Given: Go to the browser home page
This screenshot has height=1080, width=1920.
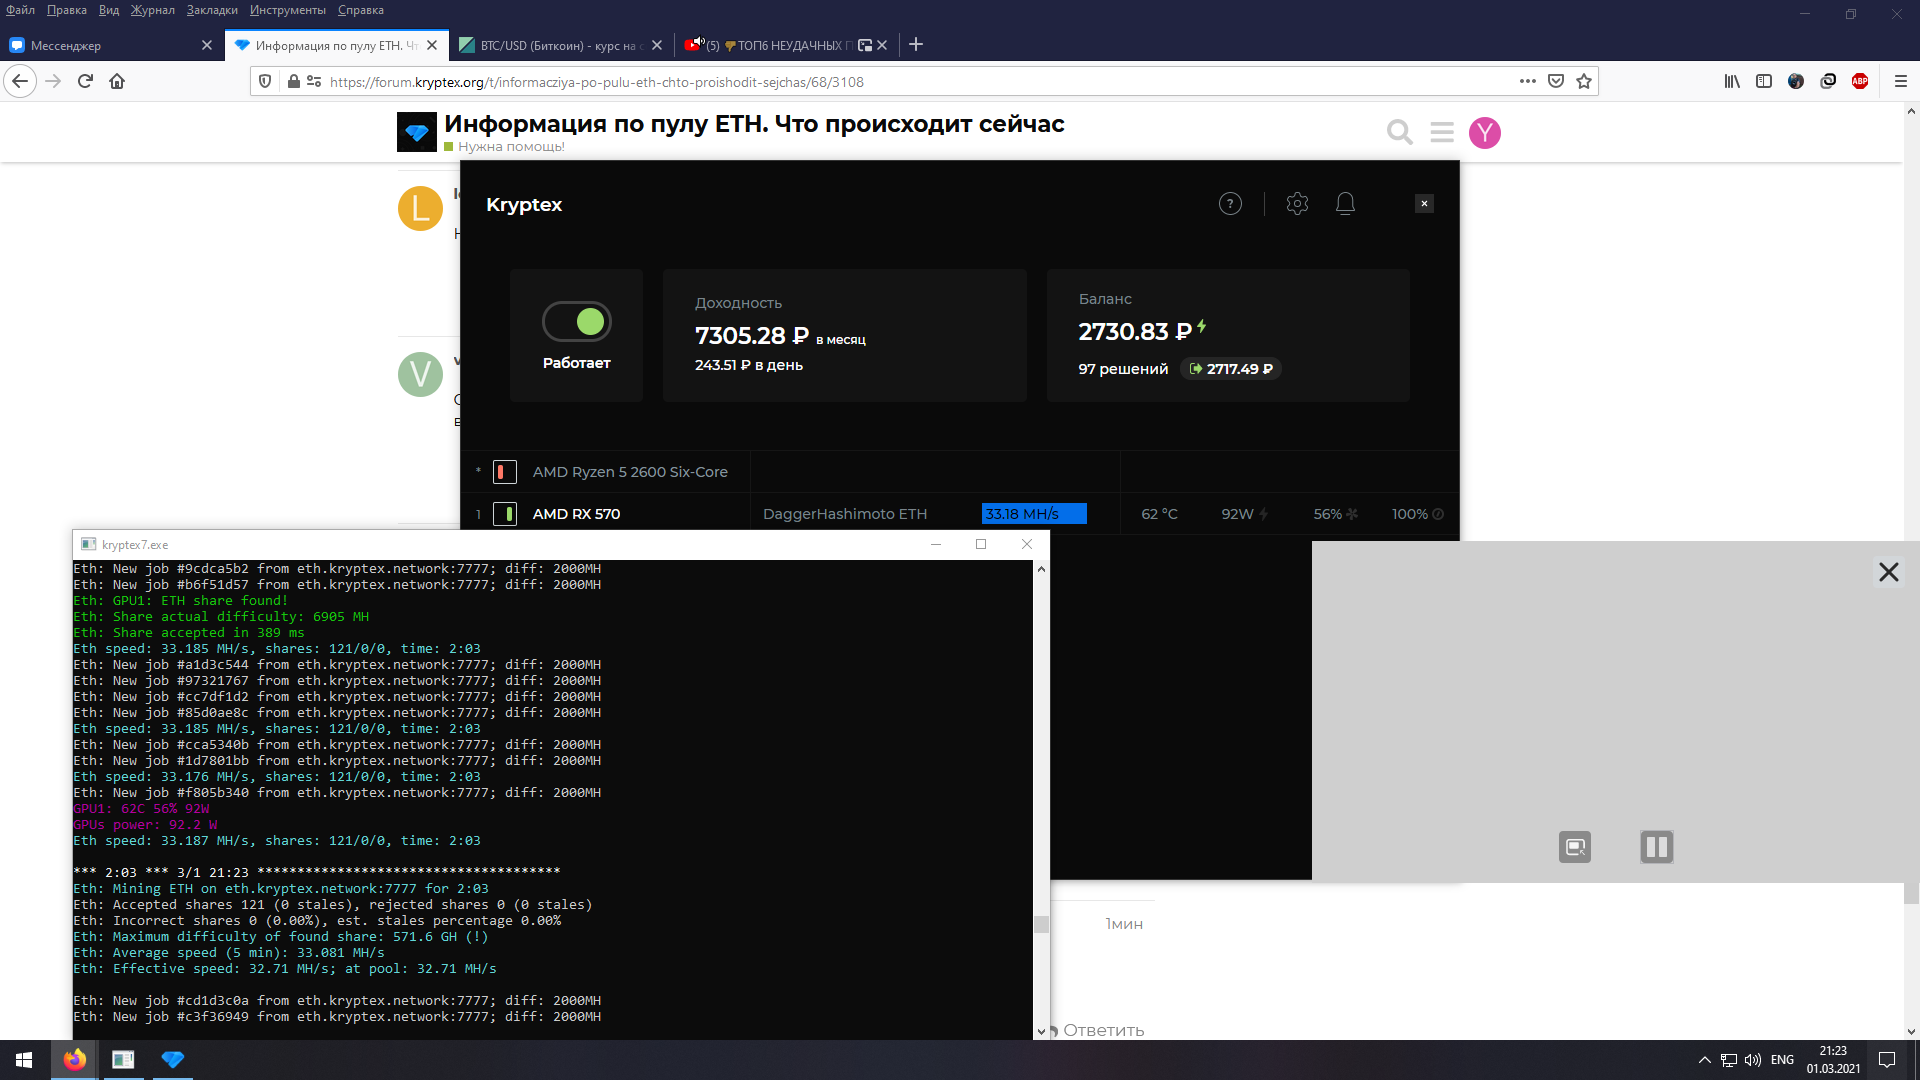Looking at the screenshot, I should pos(117,81).
